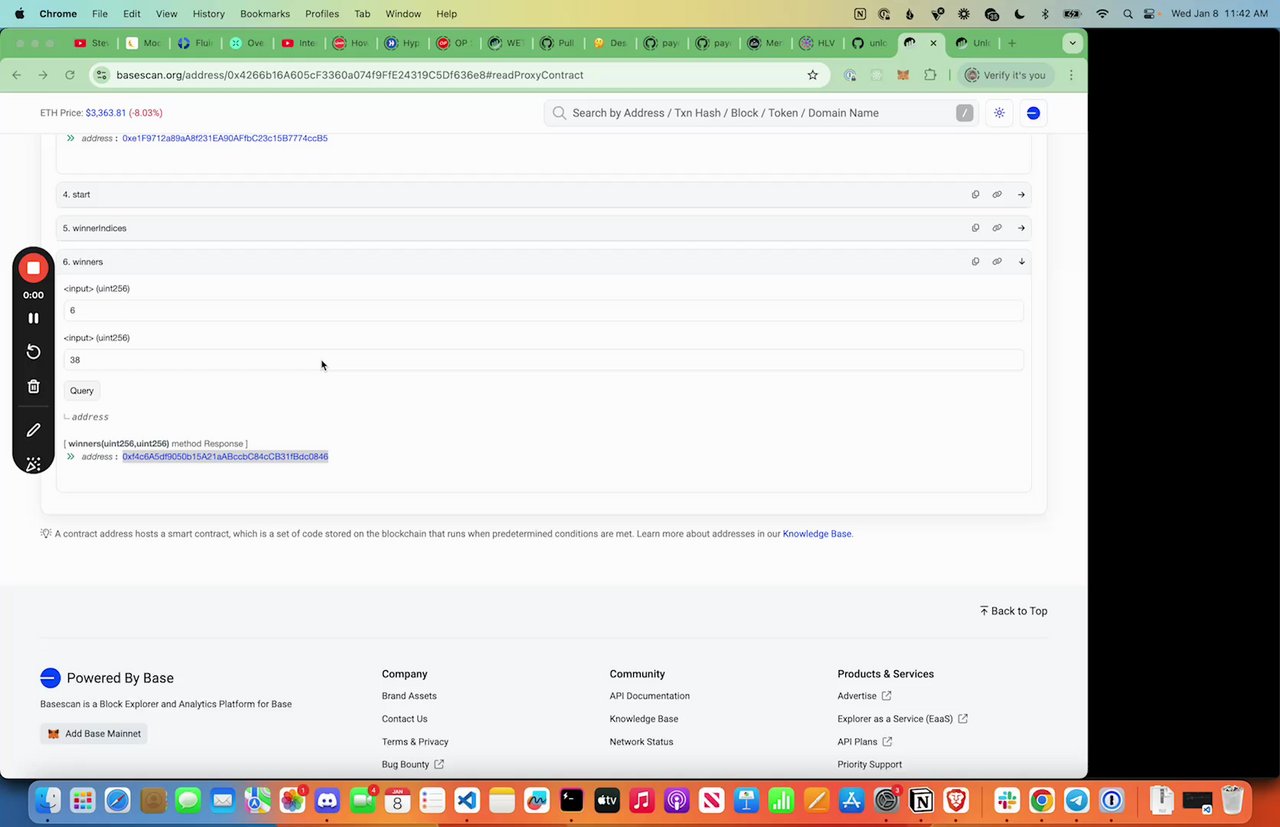1280x827 pixels.
Task: Open Notion from the Dock
Action: click(921, 800)
